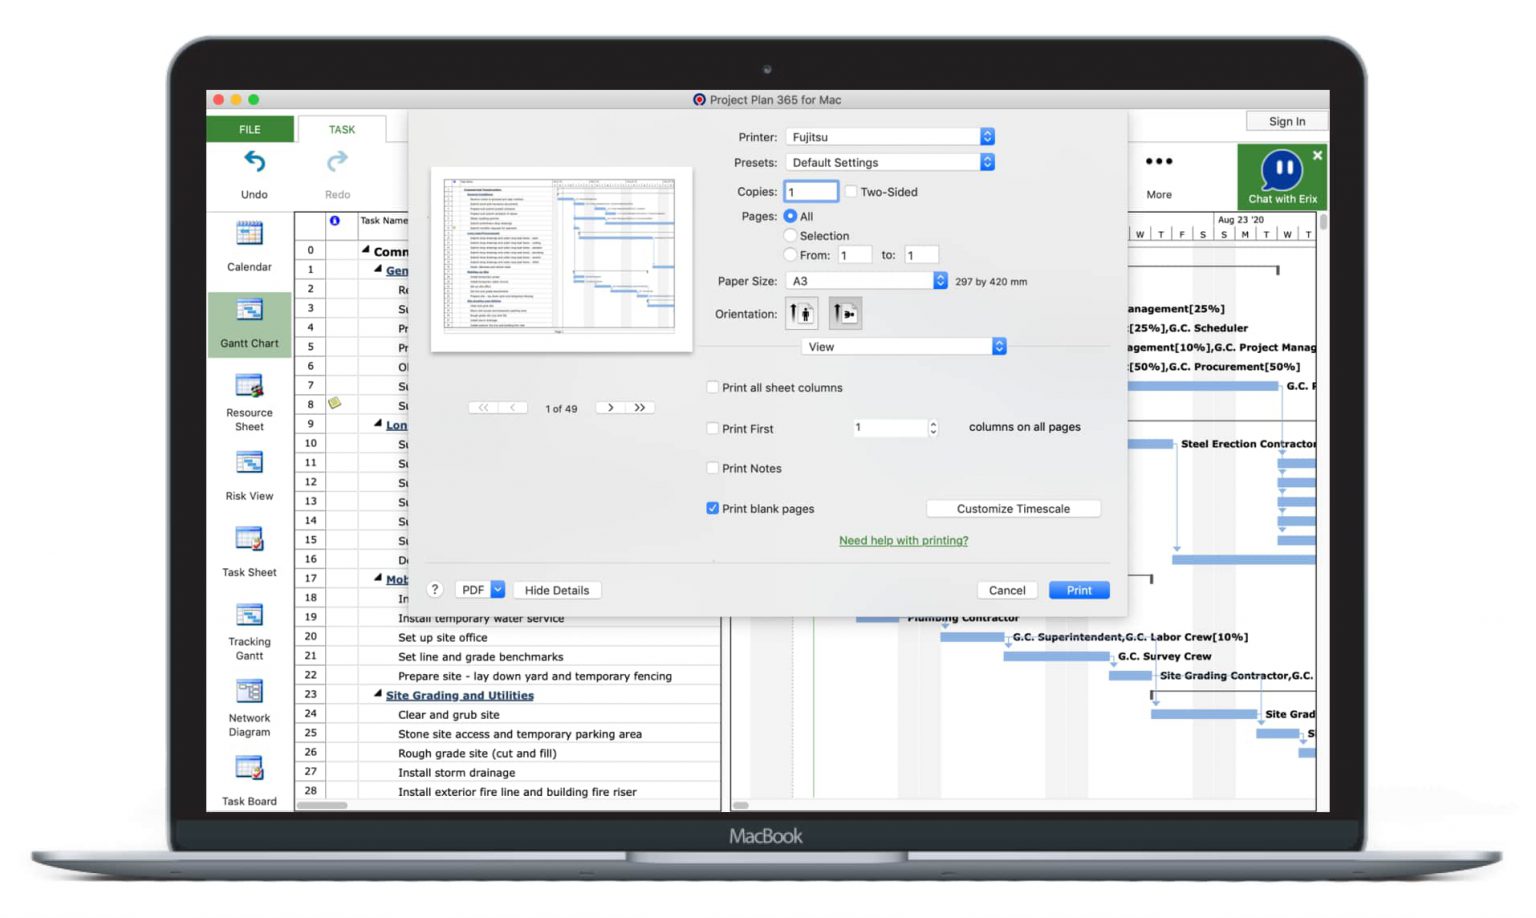Viewport: 1536px width, 918px height.
Task: Click the Customize Timescale button
Action: click(x=1012, y=508)
